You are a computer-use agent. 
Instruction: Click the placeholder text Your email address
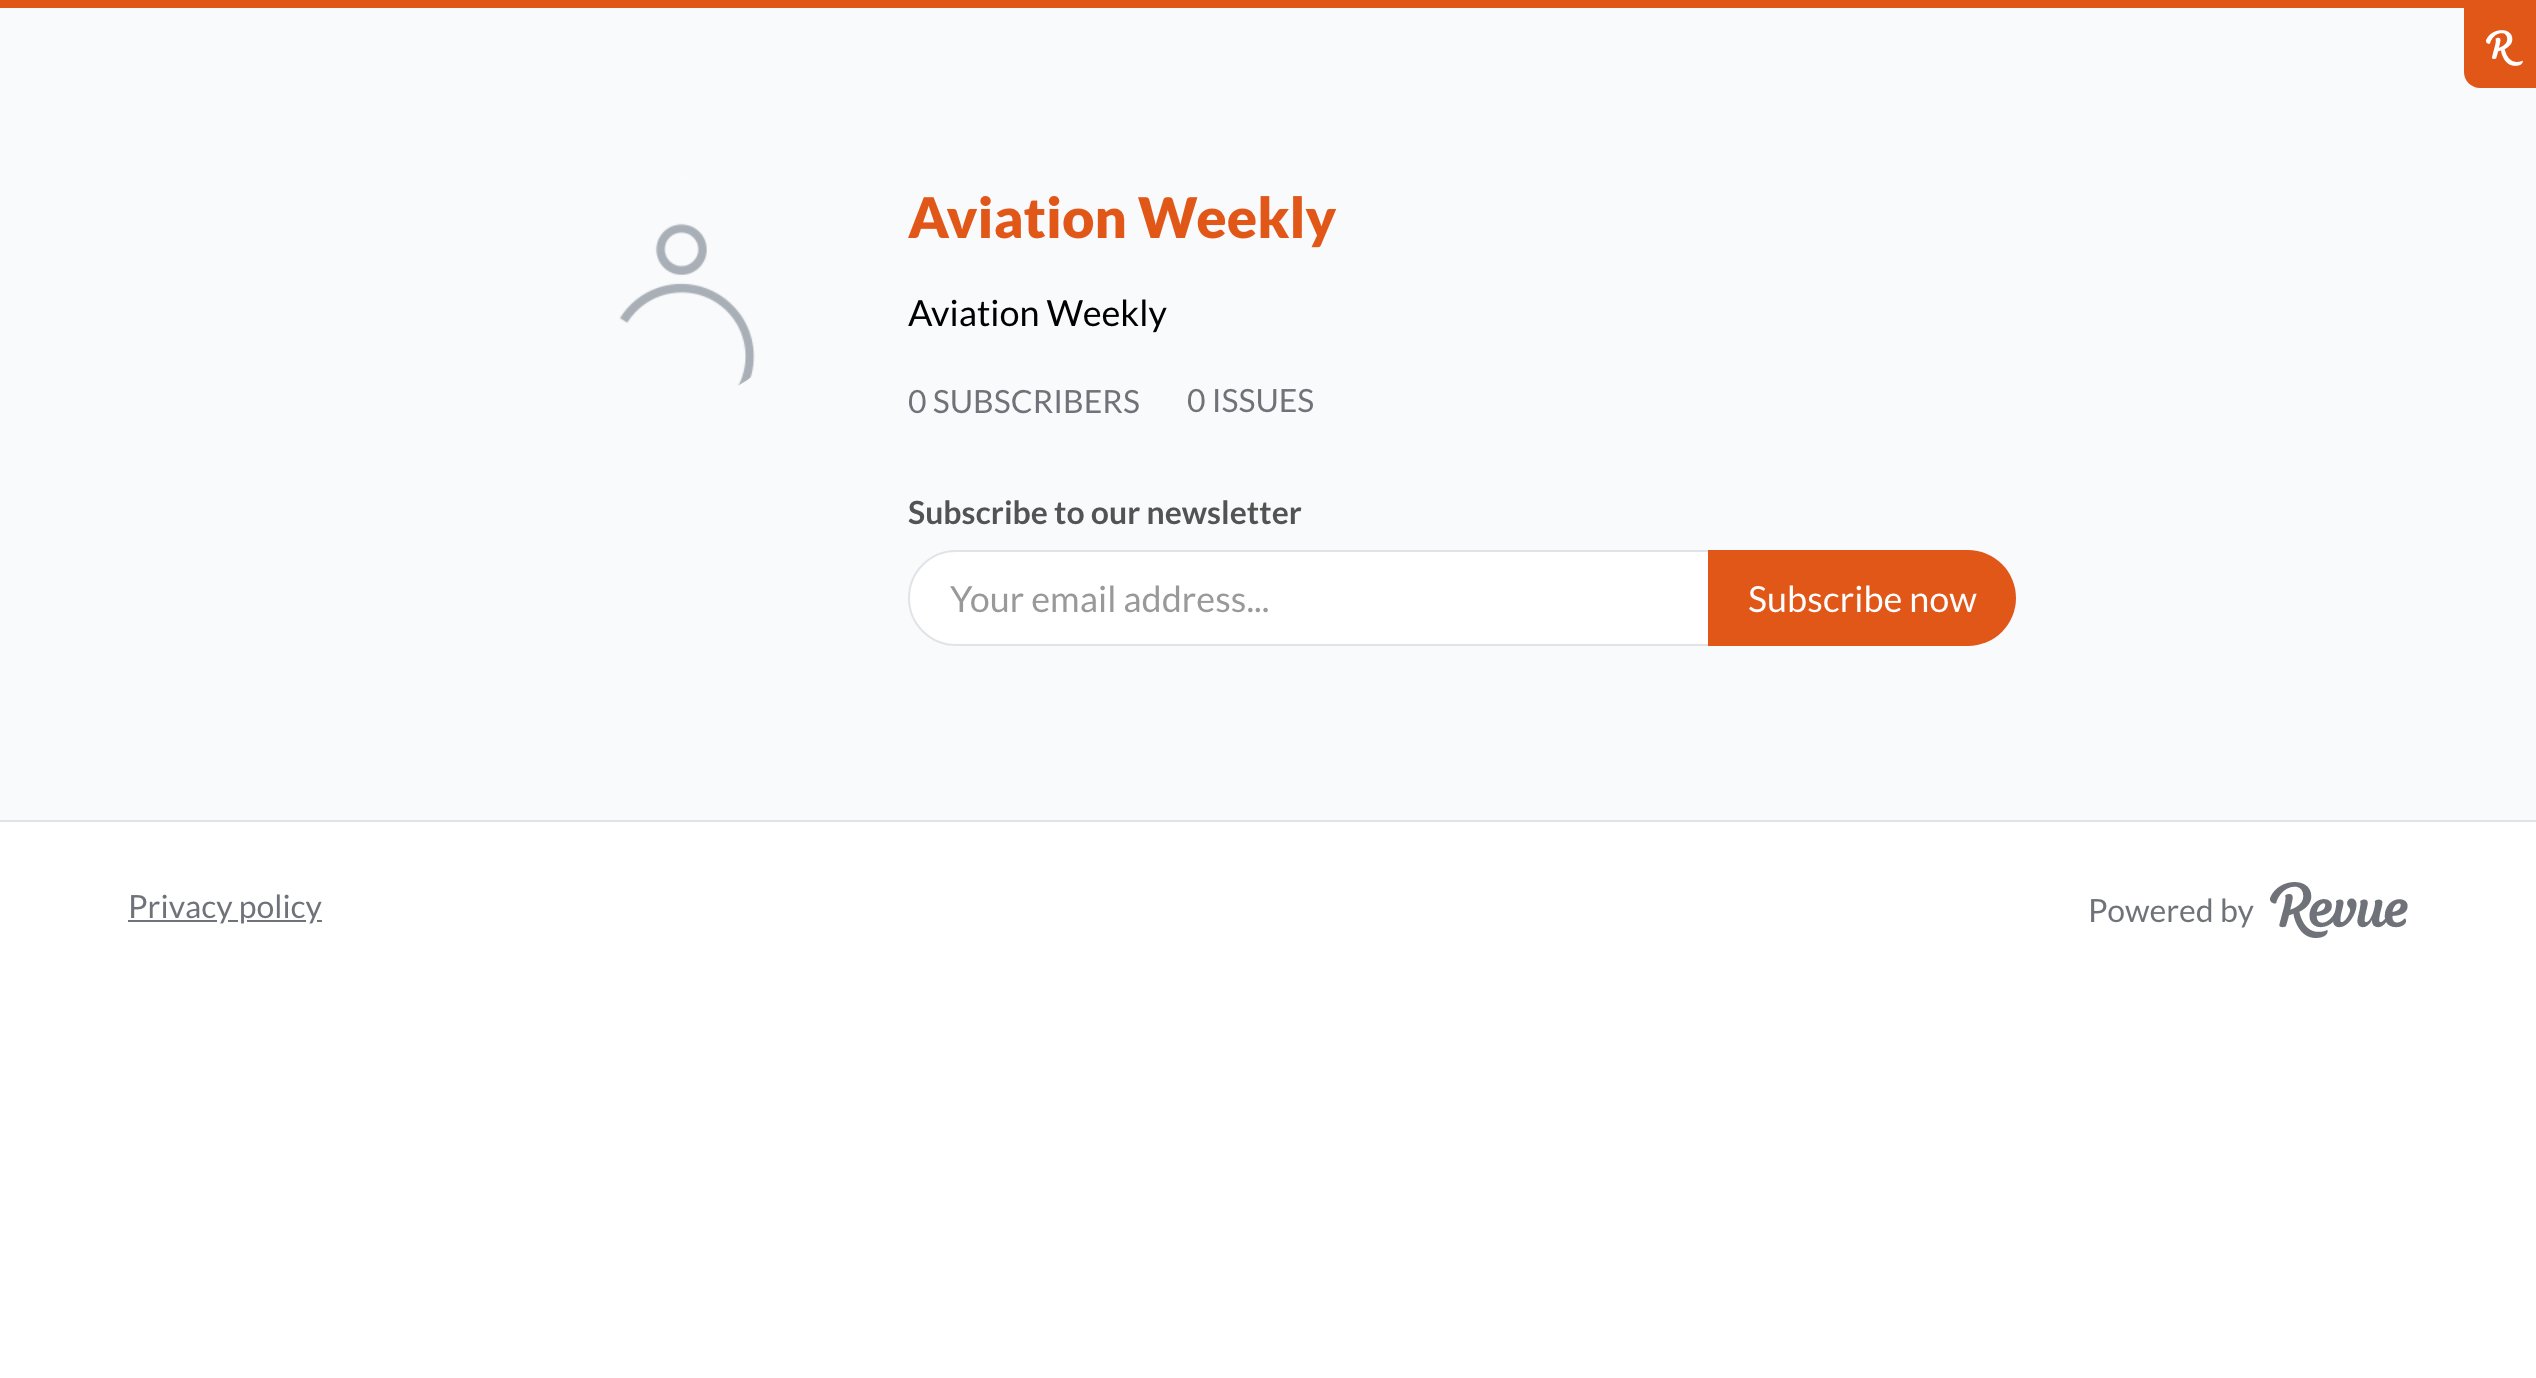coord(1109,599)
